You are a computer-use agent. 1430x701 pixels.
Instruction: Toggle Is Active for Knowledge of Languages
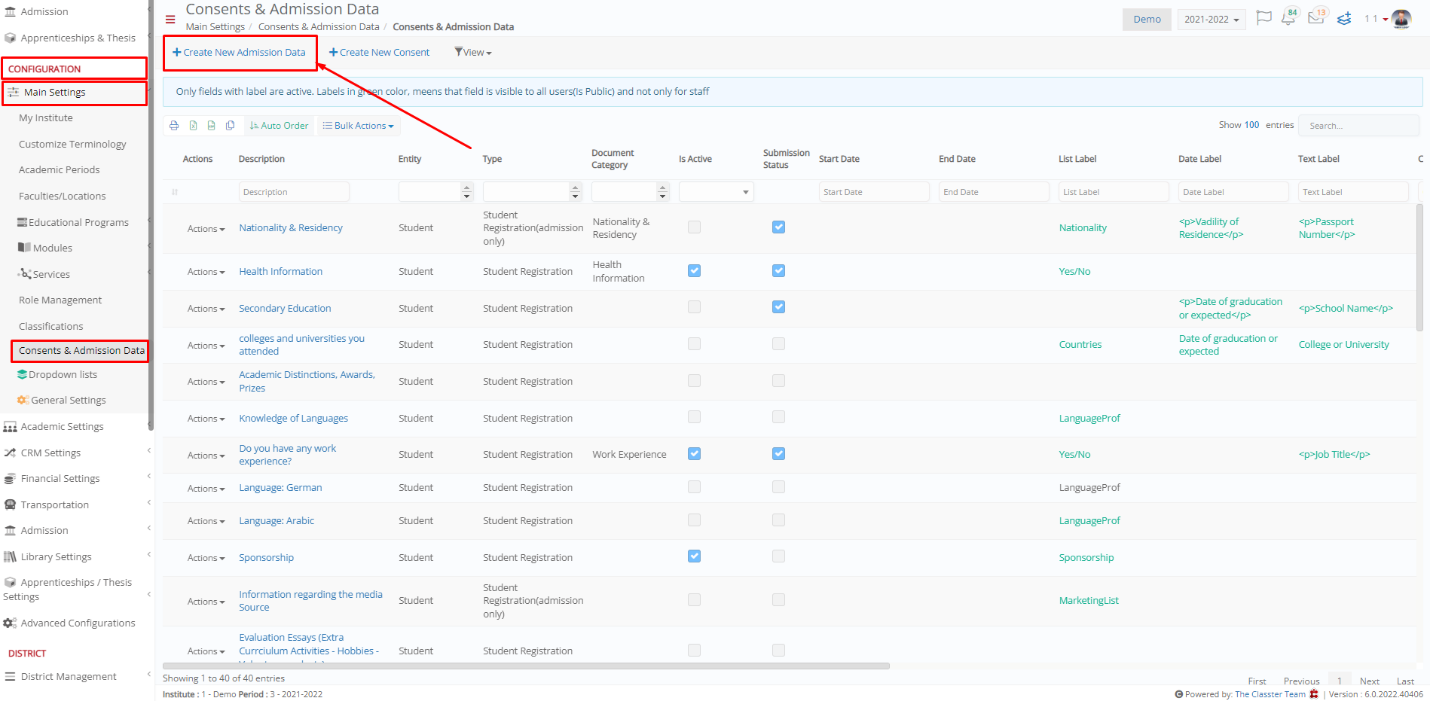tap(694, 417)
